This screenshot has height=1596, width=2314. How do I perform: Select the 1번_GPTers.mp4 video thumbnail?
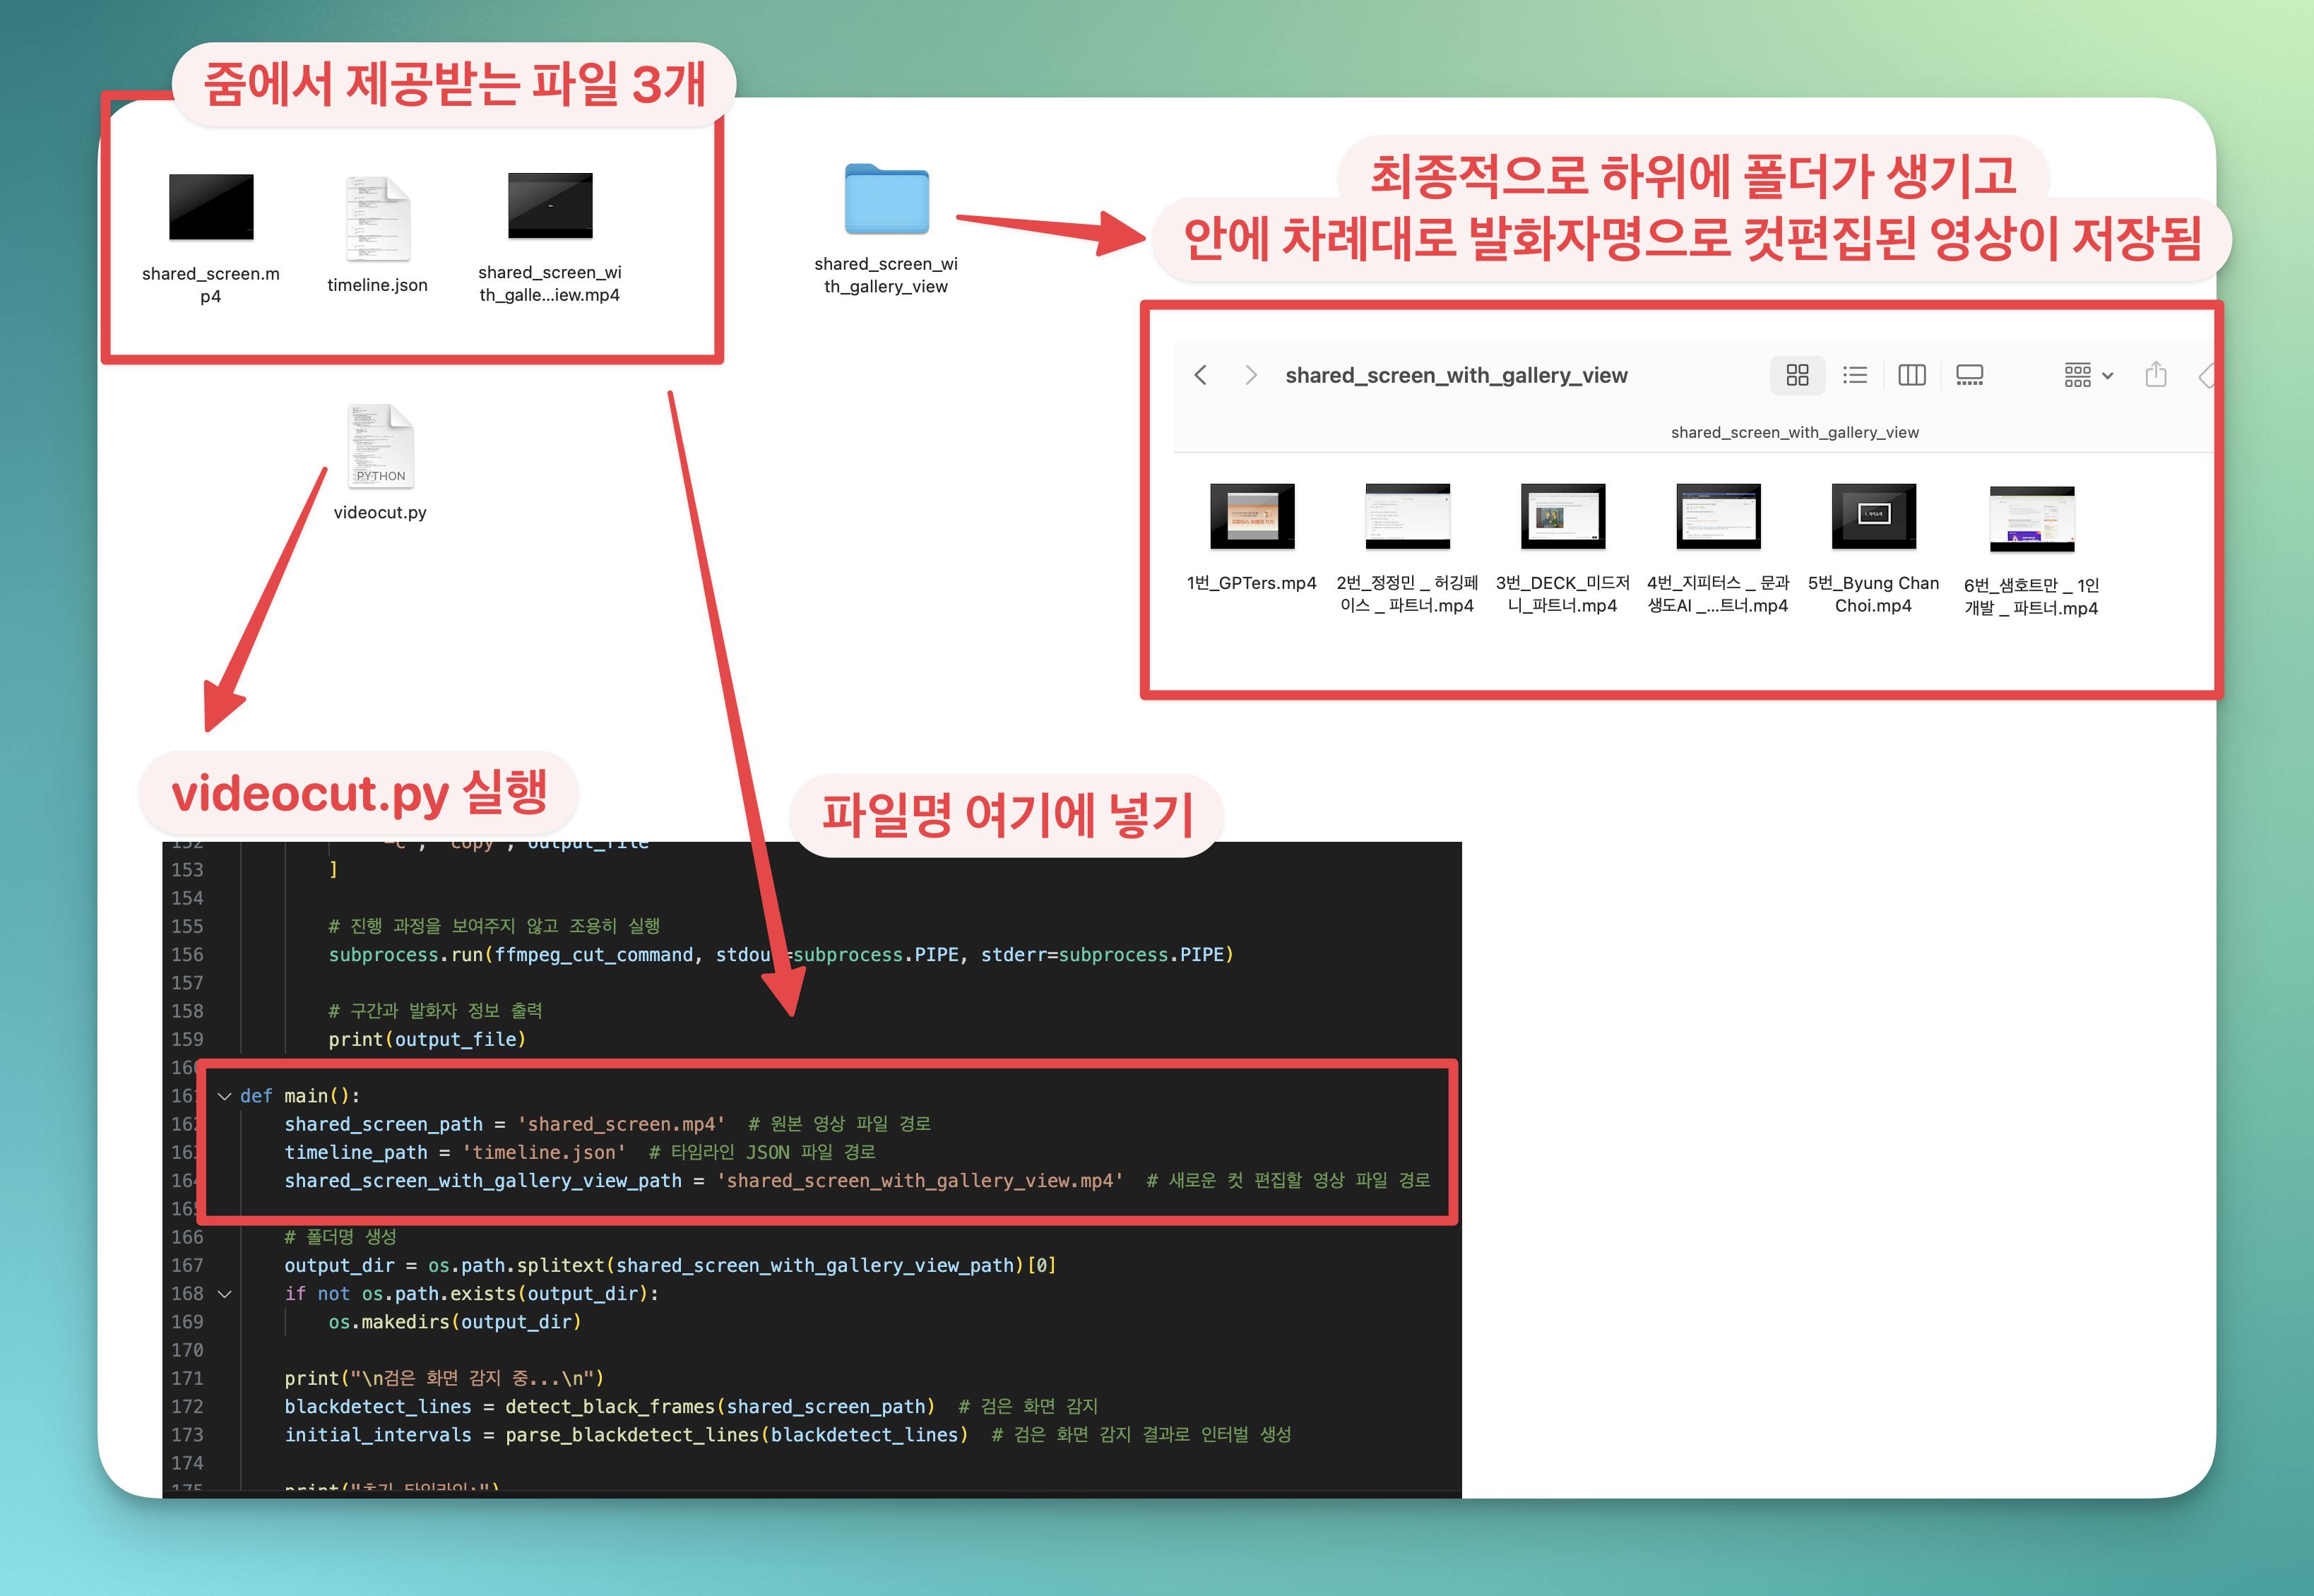pos(1252,516)
